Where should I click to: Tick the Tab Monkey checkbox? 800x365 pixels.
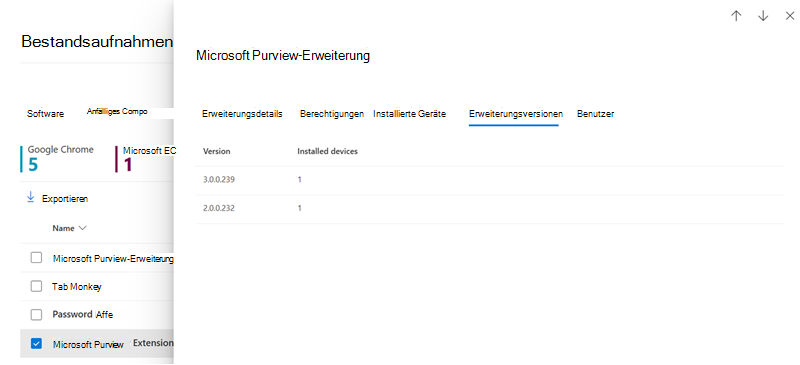coord(36,286)
